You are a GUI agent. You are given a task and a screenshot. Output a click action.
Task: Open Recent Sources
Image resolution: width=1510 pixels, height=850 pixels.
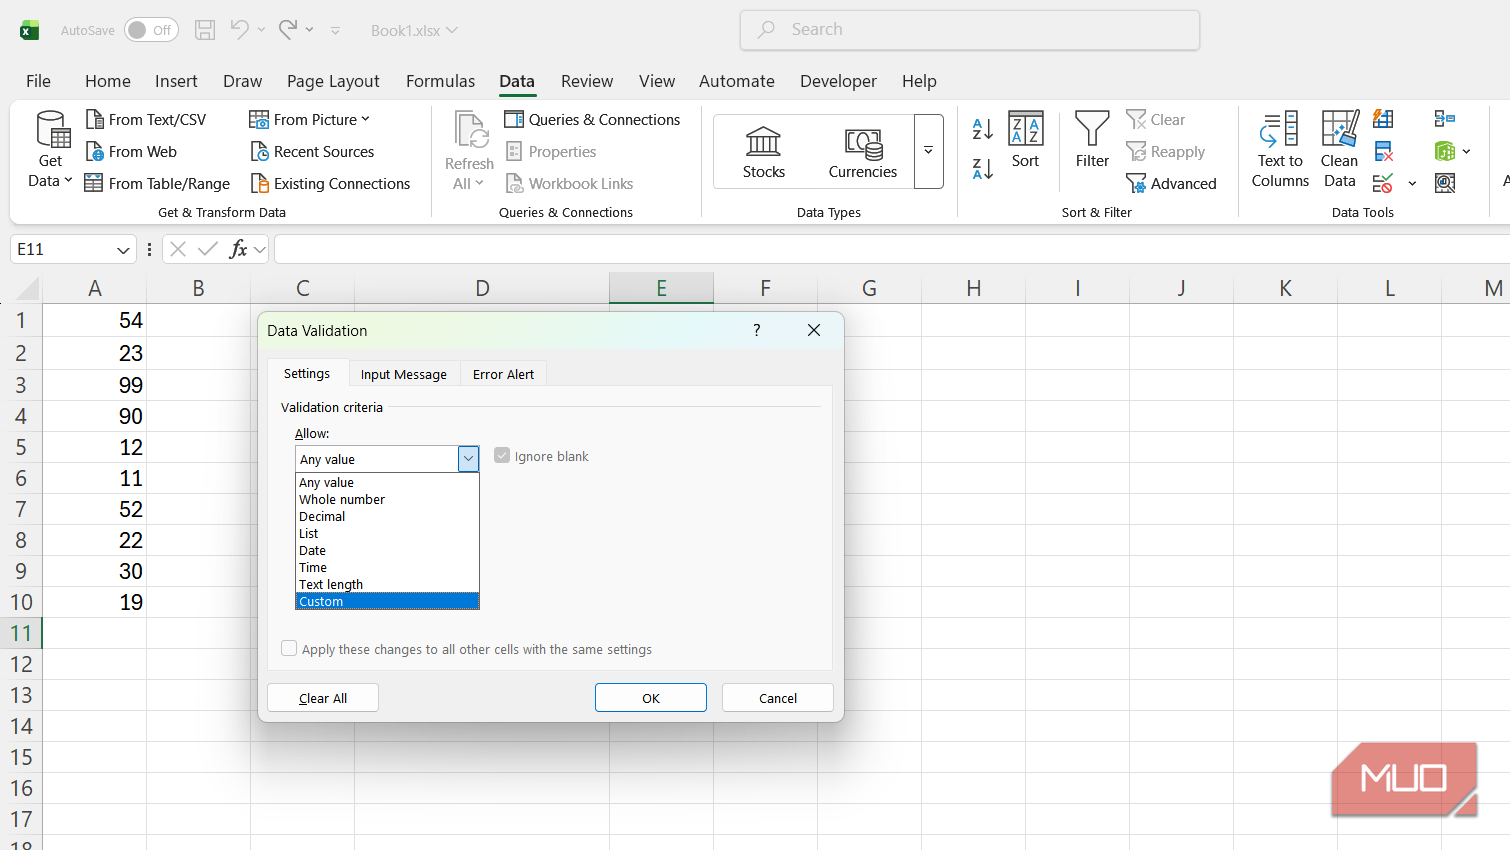[312, 152]
